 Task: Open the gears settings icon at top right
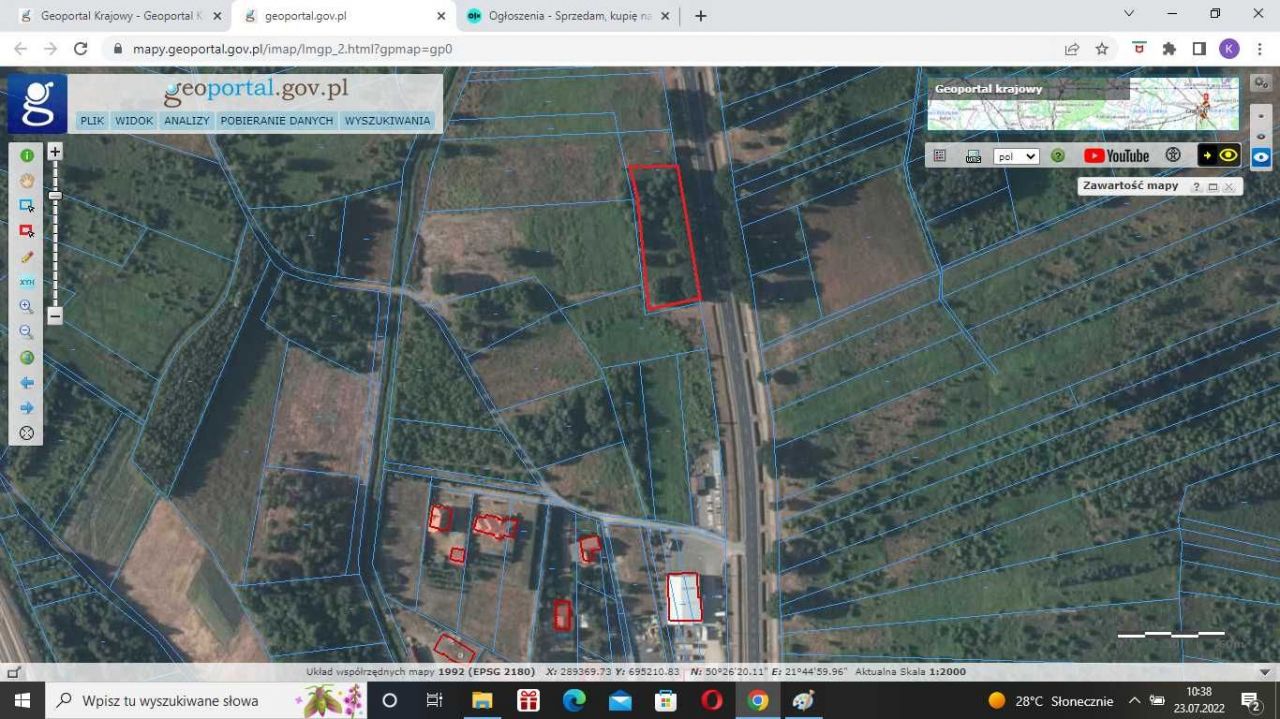[1262, 83]
